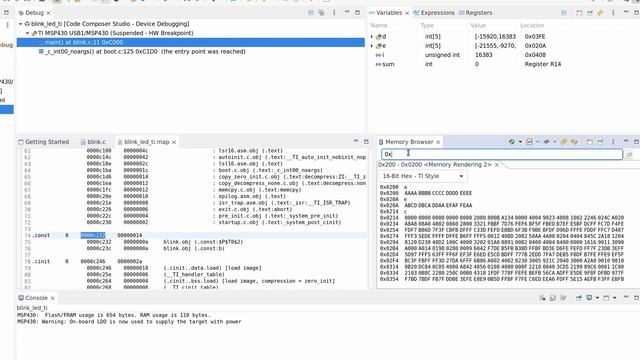Select the main() at blink.c:11 stack frame

tap(191, 42)
